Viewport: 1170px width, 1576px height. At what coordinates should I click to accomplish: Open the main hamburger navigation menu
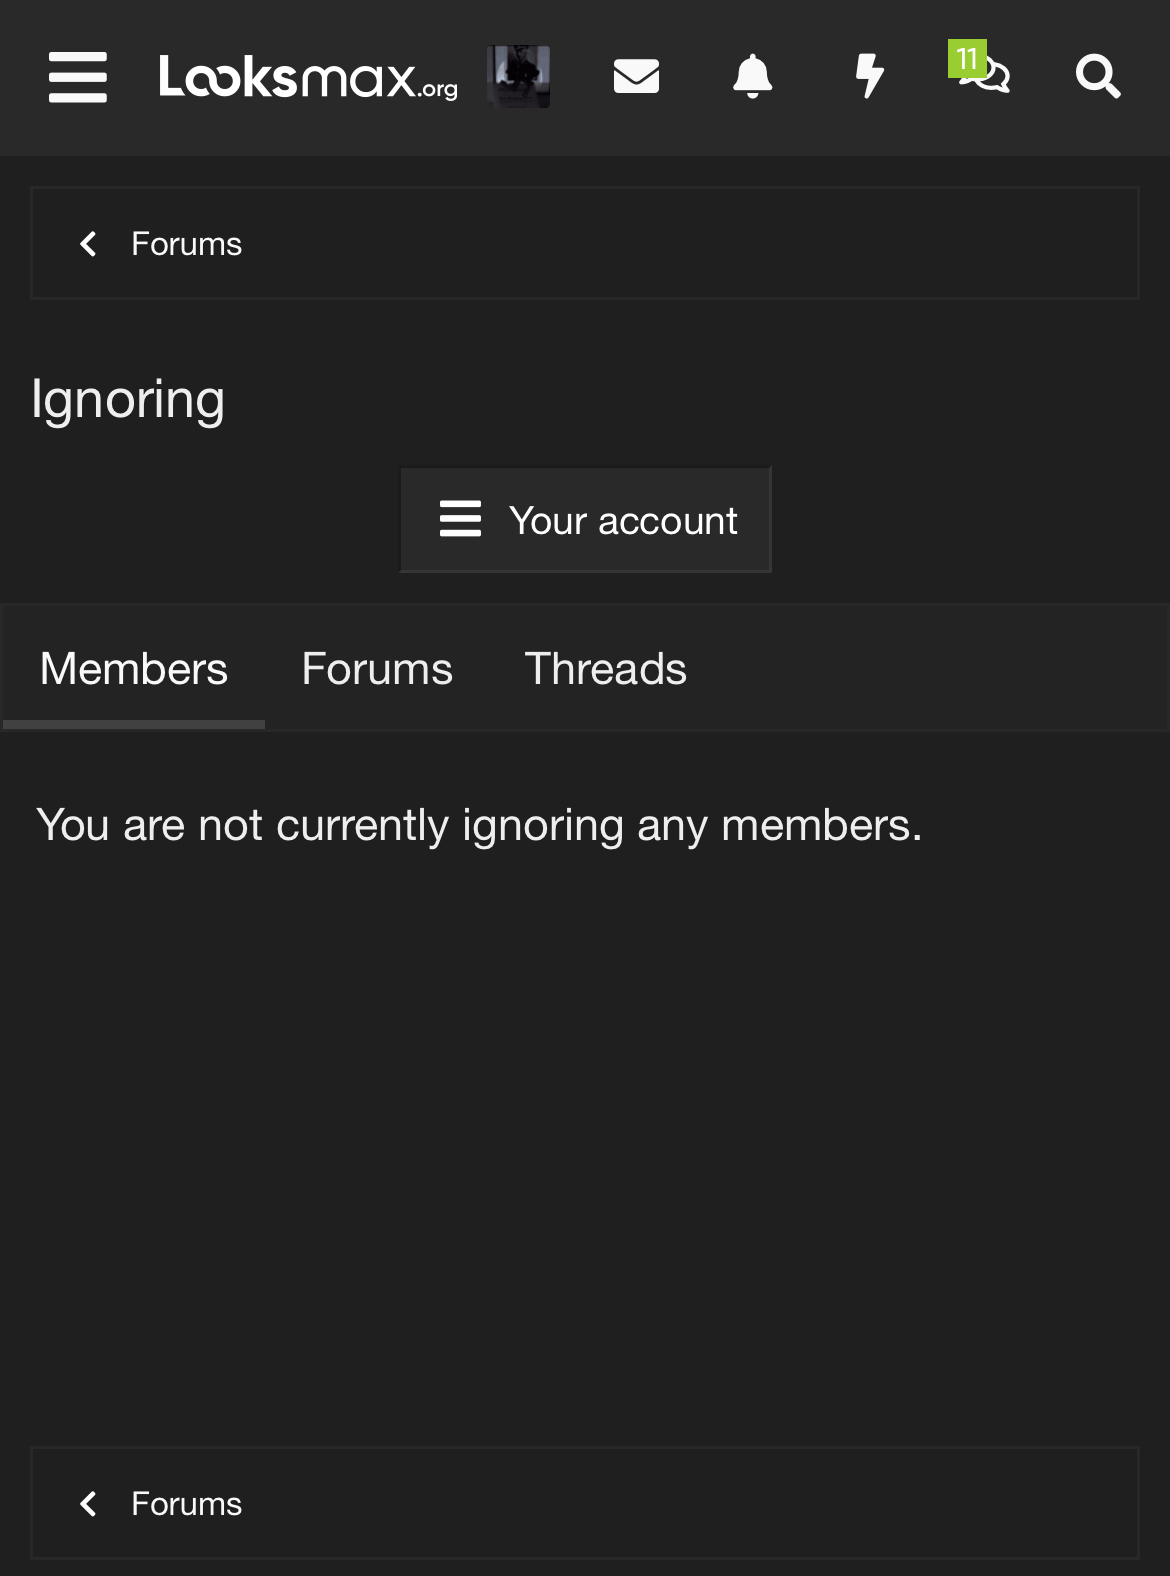pos(78,77)
